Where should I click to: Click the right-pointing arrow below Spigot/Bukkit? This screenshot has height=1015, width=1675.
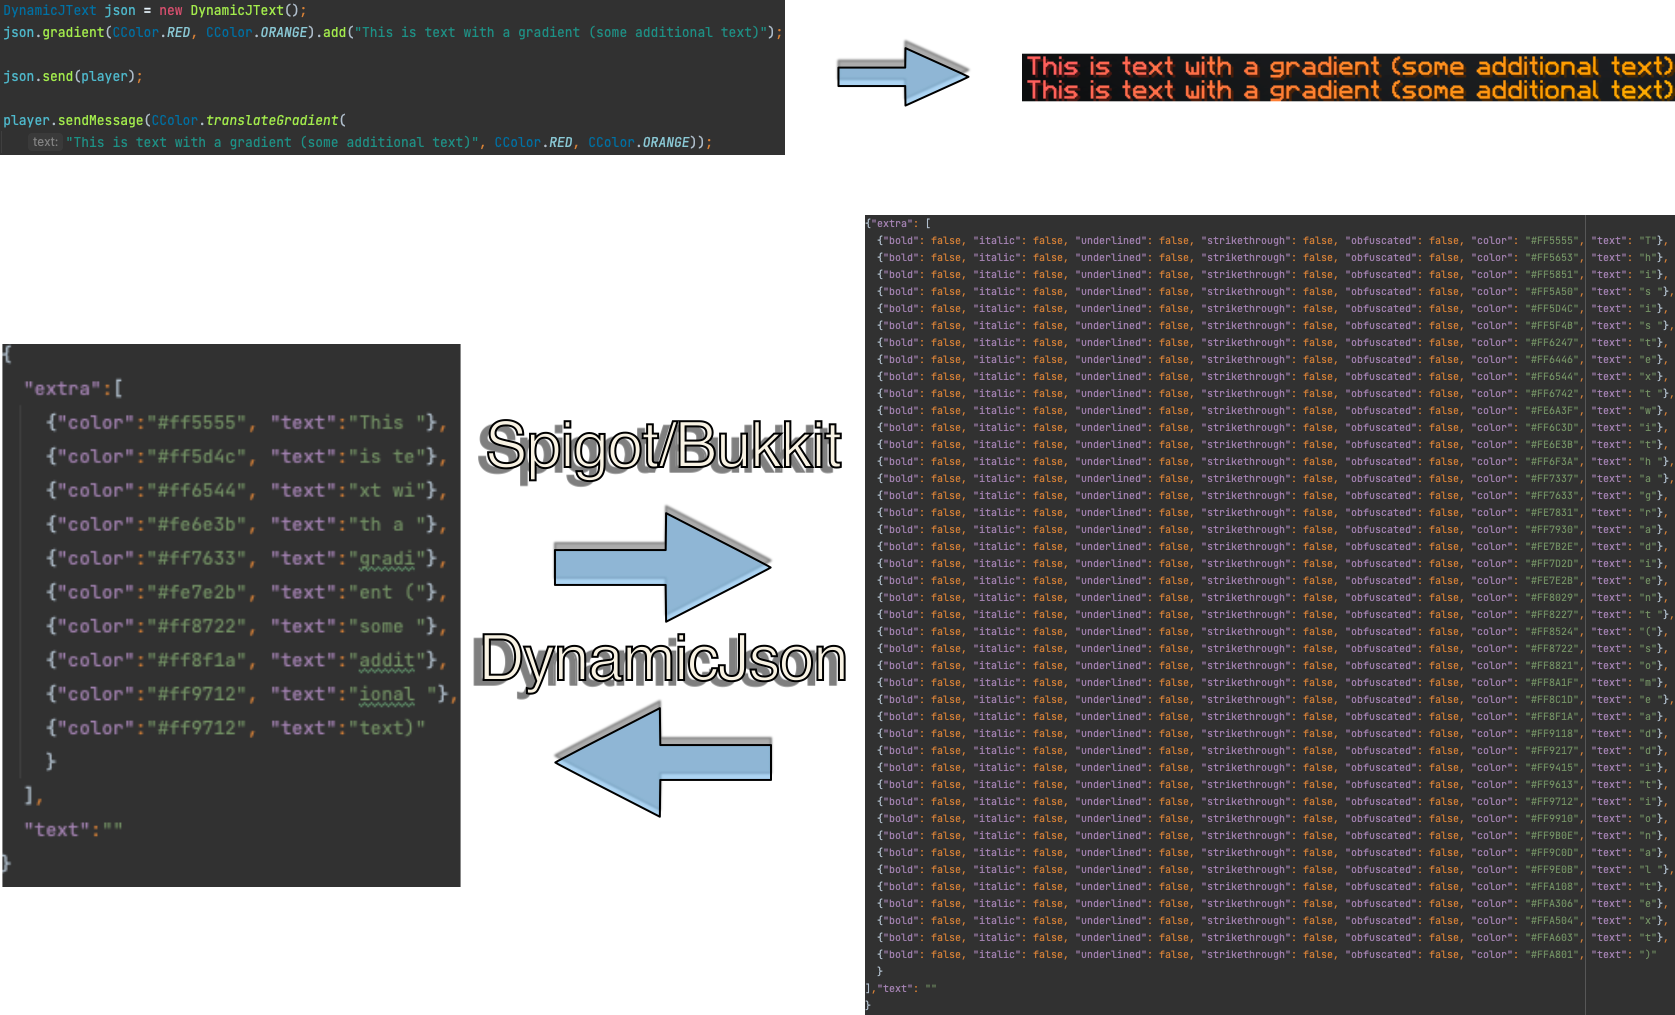coord(661,567)
